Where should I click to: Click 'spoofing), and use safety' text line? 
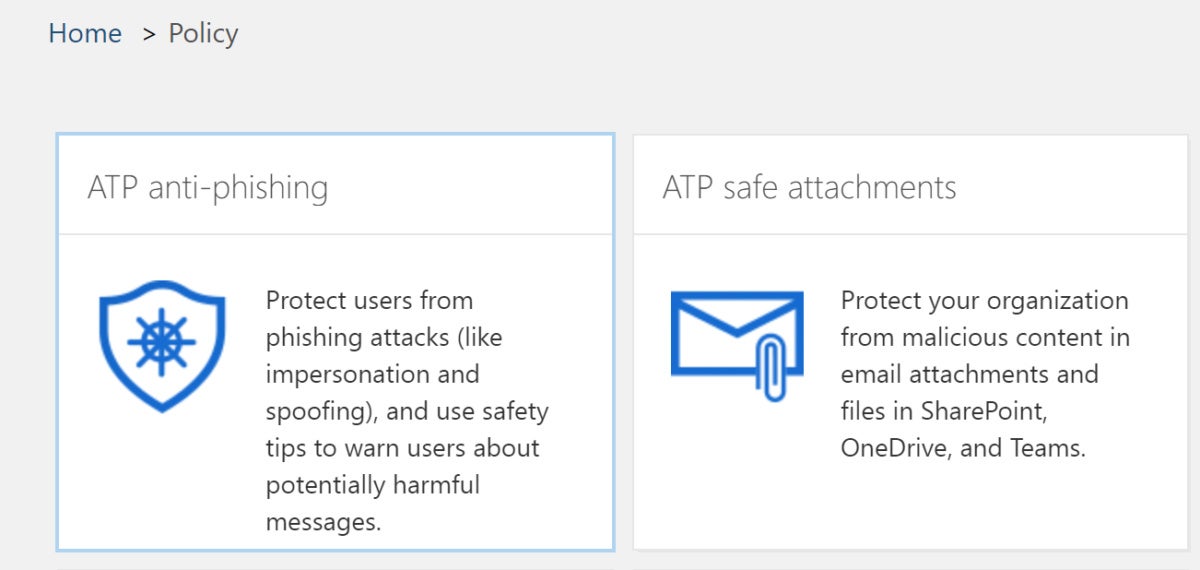coord(407,411)
